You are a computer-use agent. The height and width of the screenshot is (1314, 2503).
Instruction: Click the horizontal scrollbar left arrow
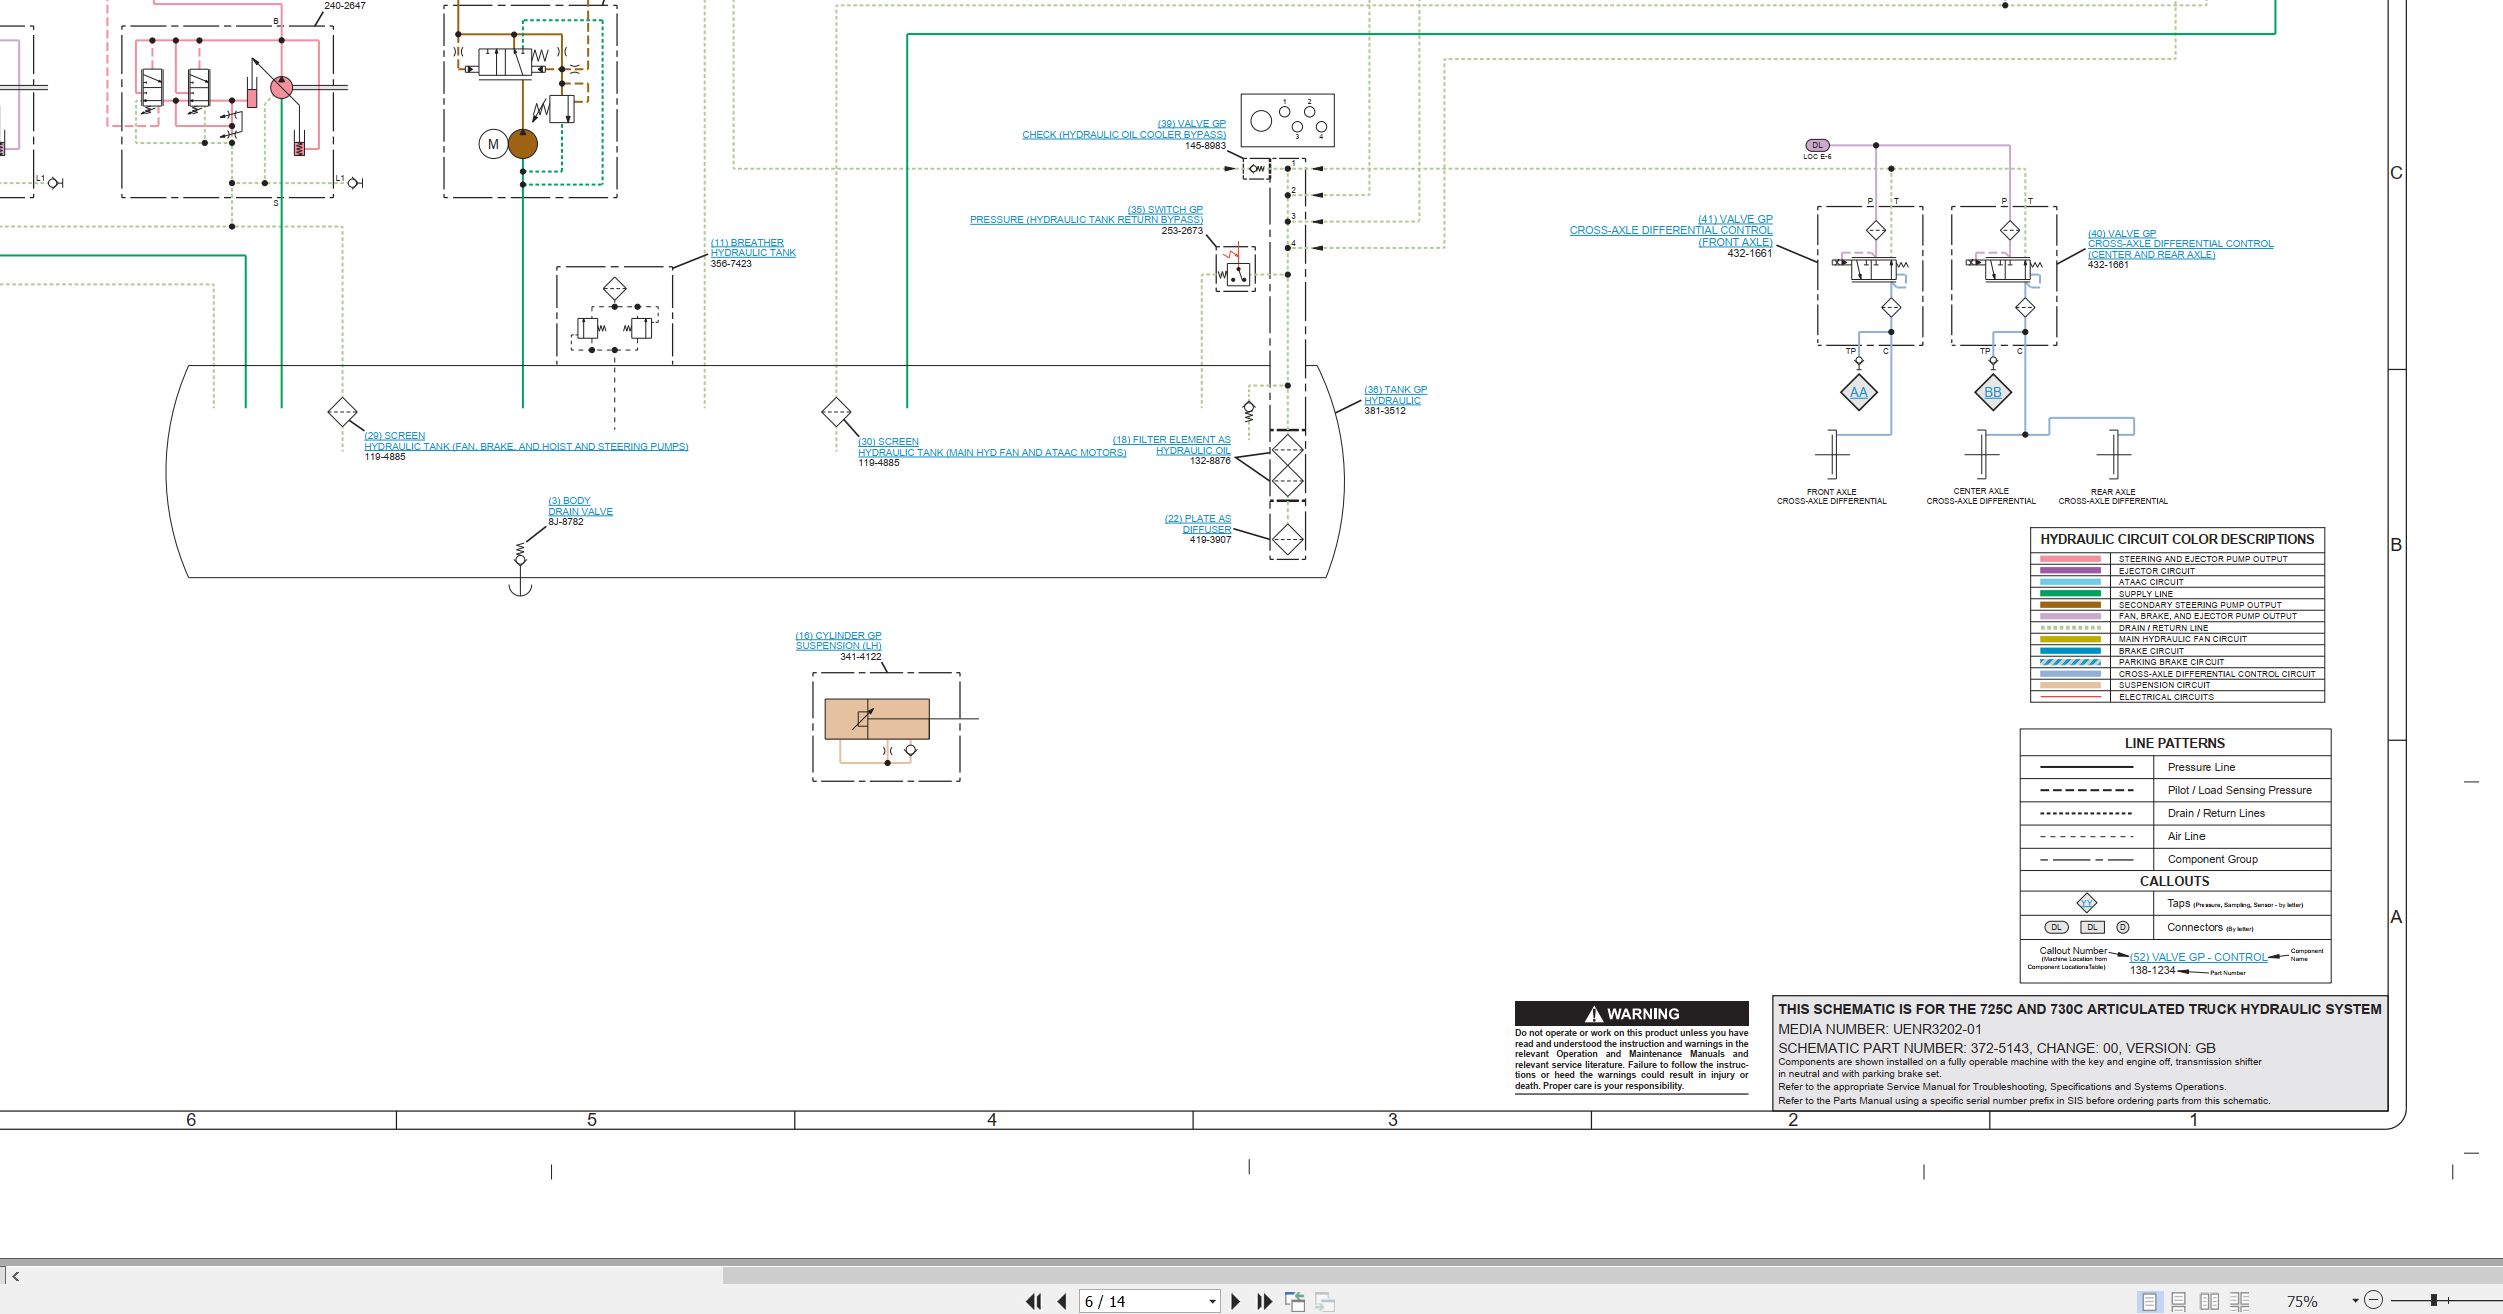pos(15,1275)
